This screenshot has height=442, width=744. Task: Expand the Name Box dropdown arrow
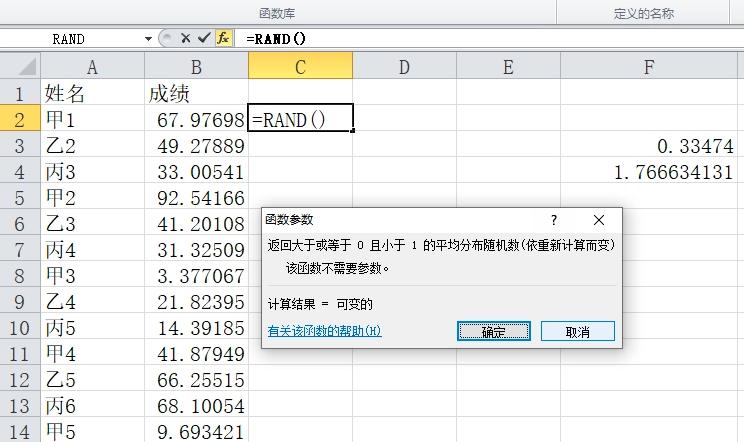(x=149, y=38)
